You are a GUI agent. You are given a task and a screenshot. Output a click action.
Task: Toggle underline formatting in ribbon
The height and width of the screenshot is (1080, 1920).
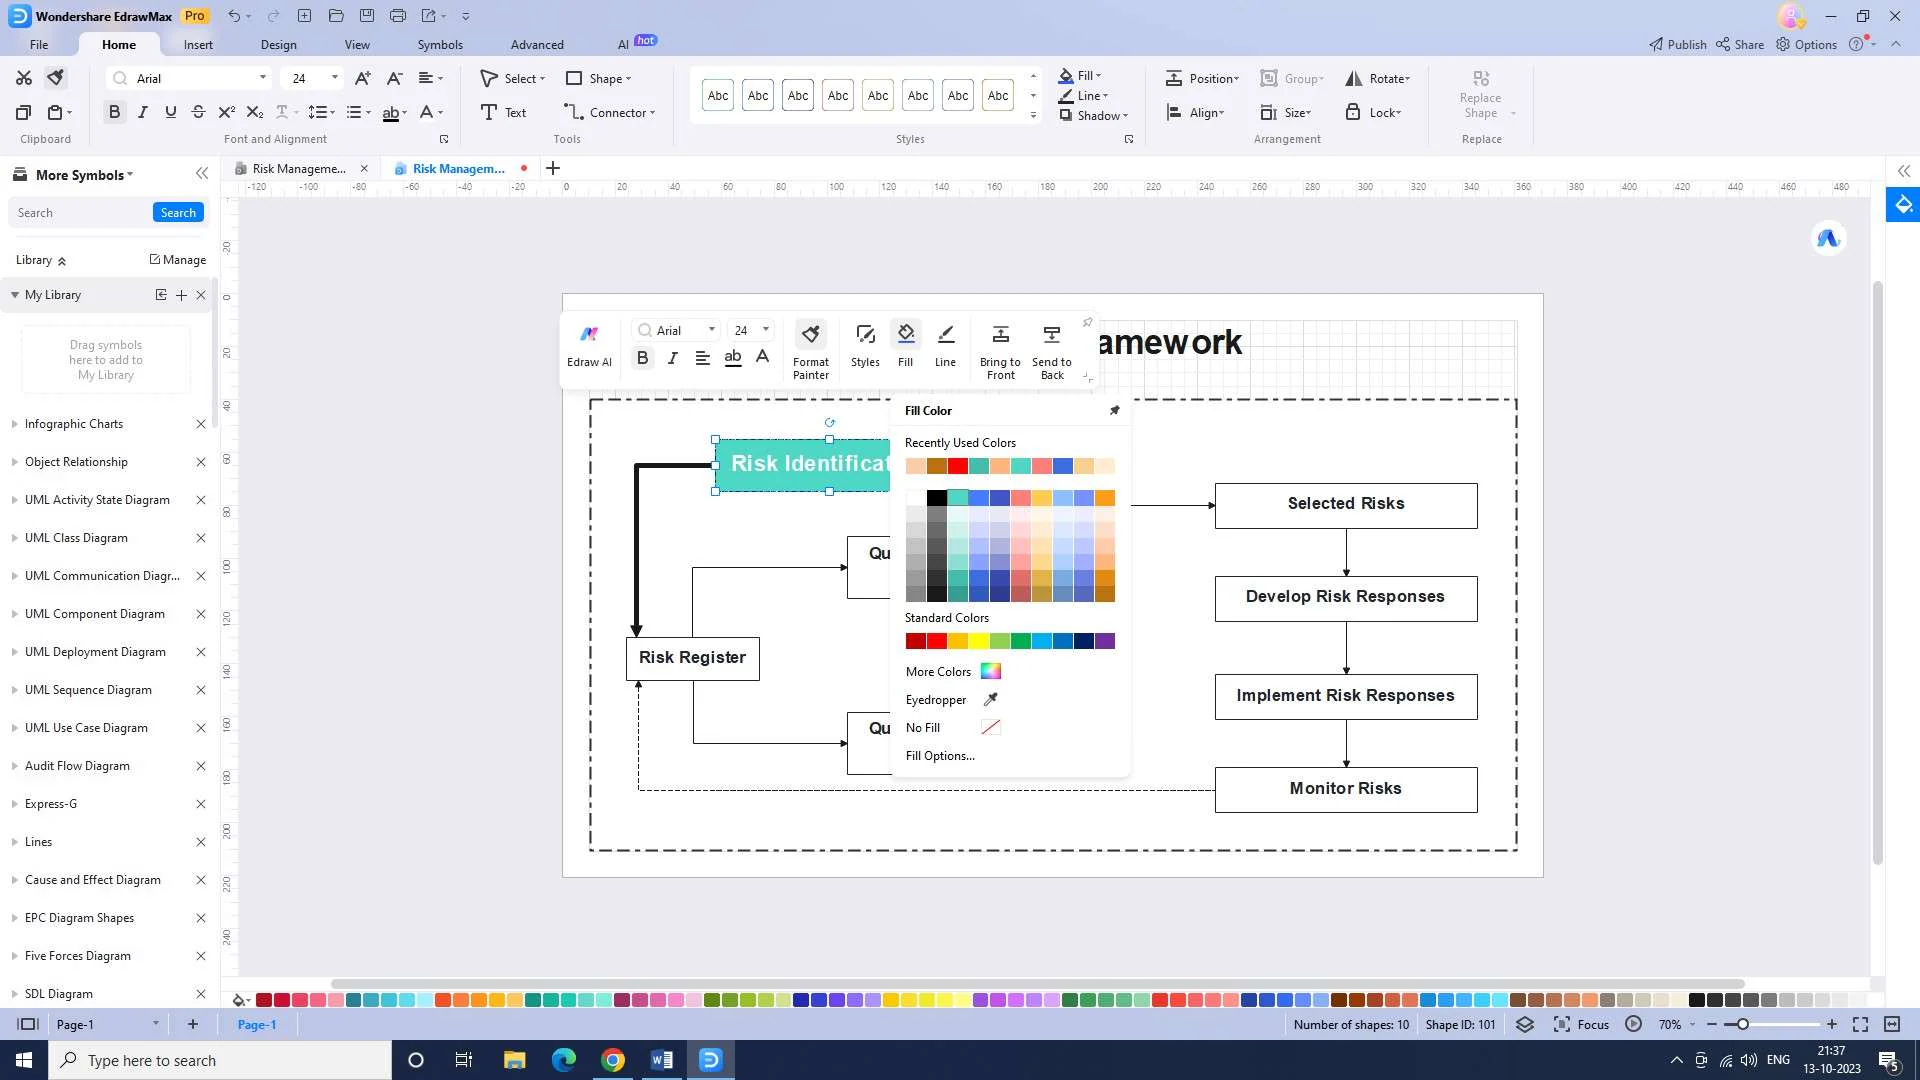[x=170, y=112]
